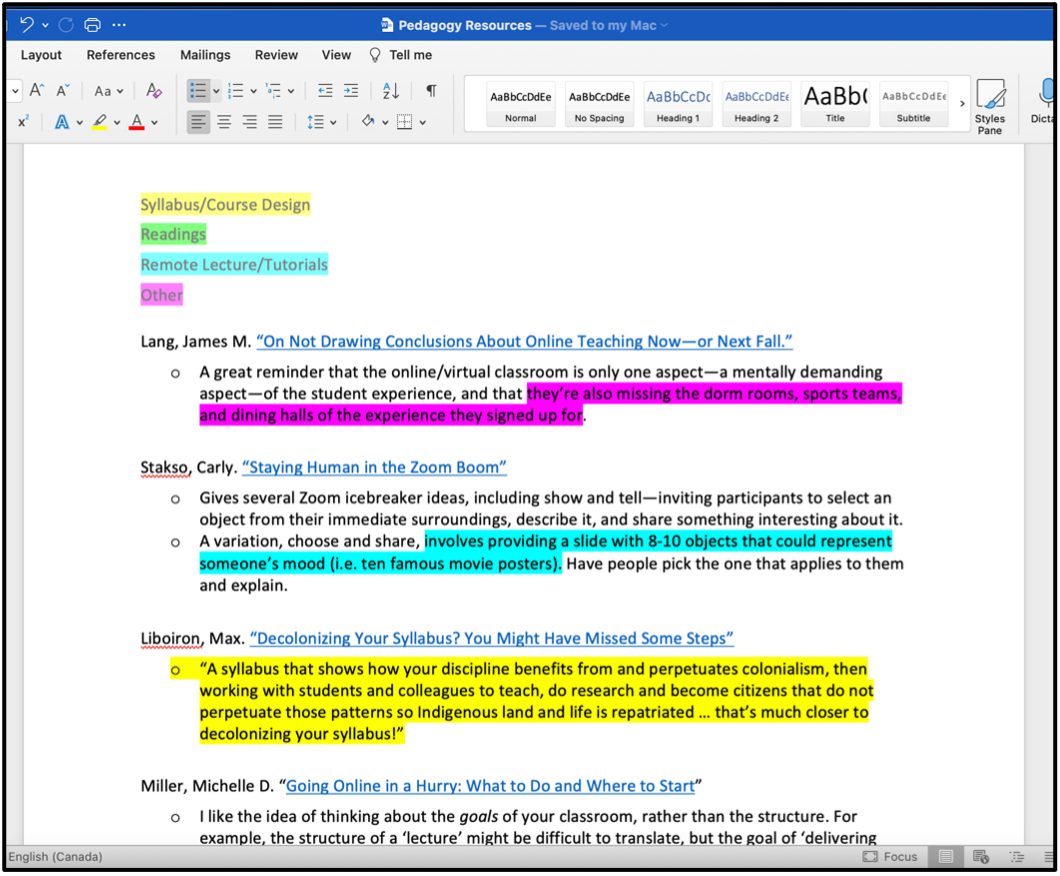
Task: Apply the yellow text highlight color
Action: pos(99,122)
